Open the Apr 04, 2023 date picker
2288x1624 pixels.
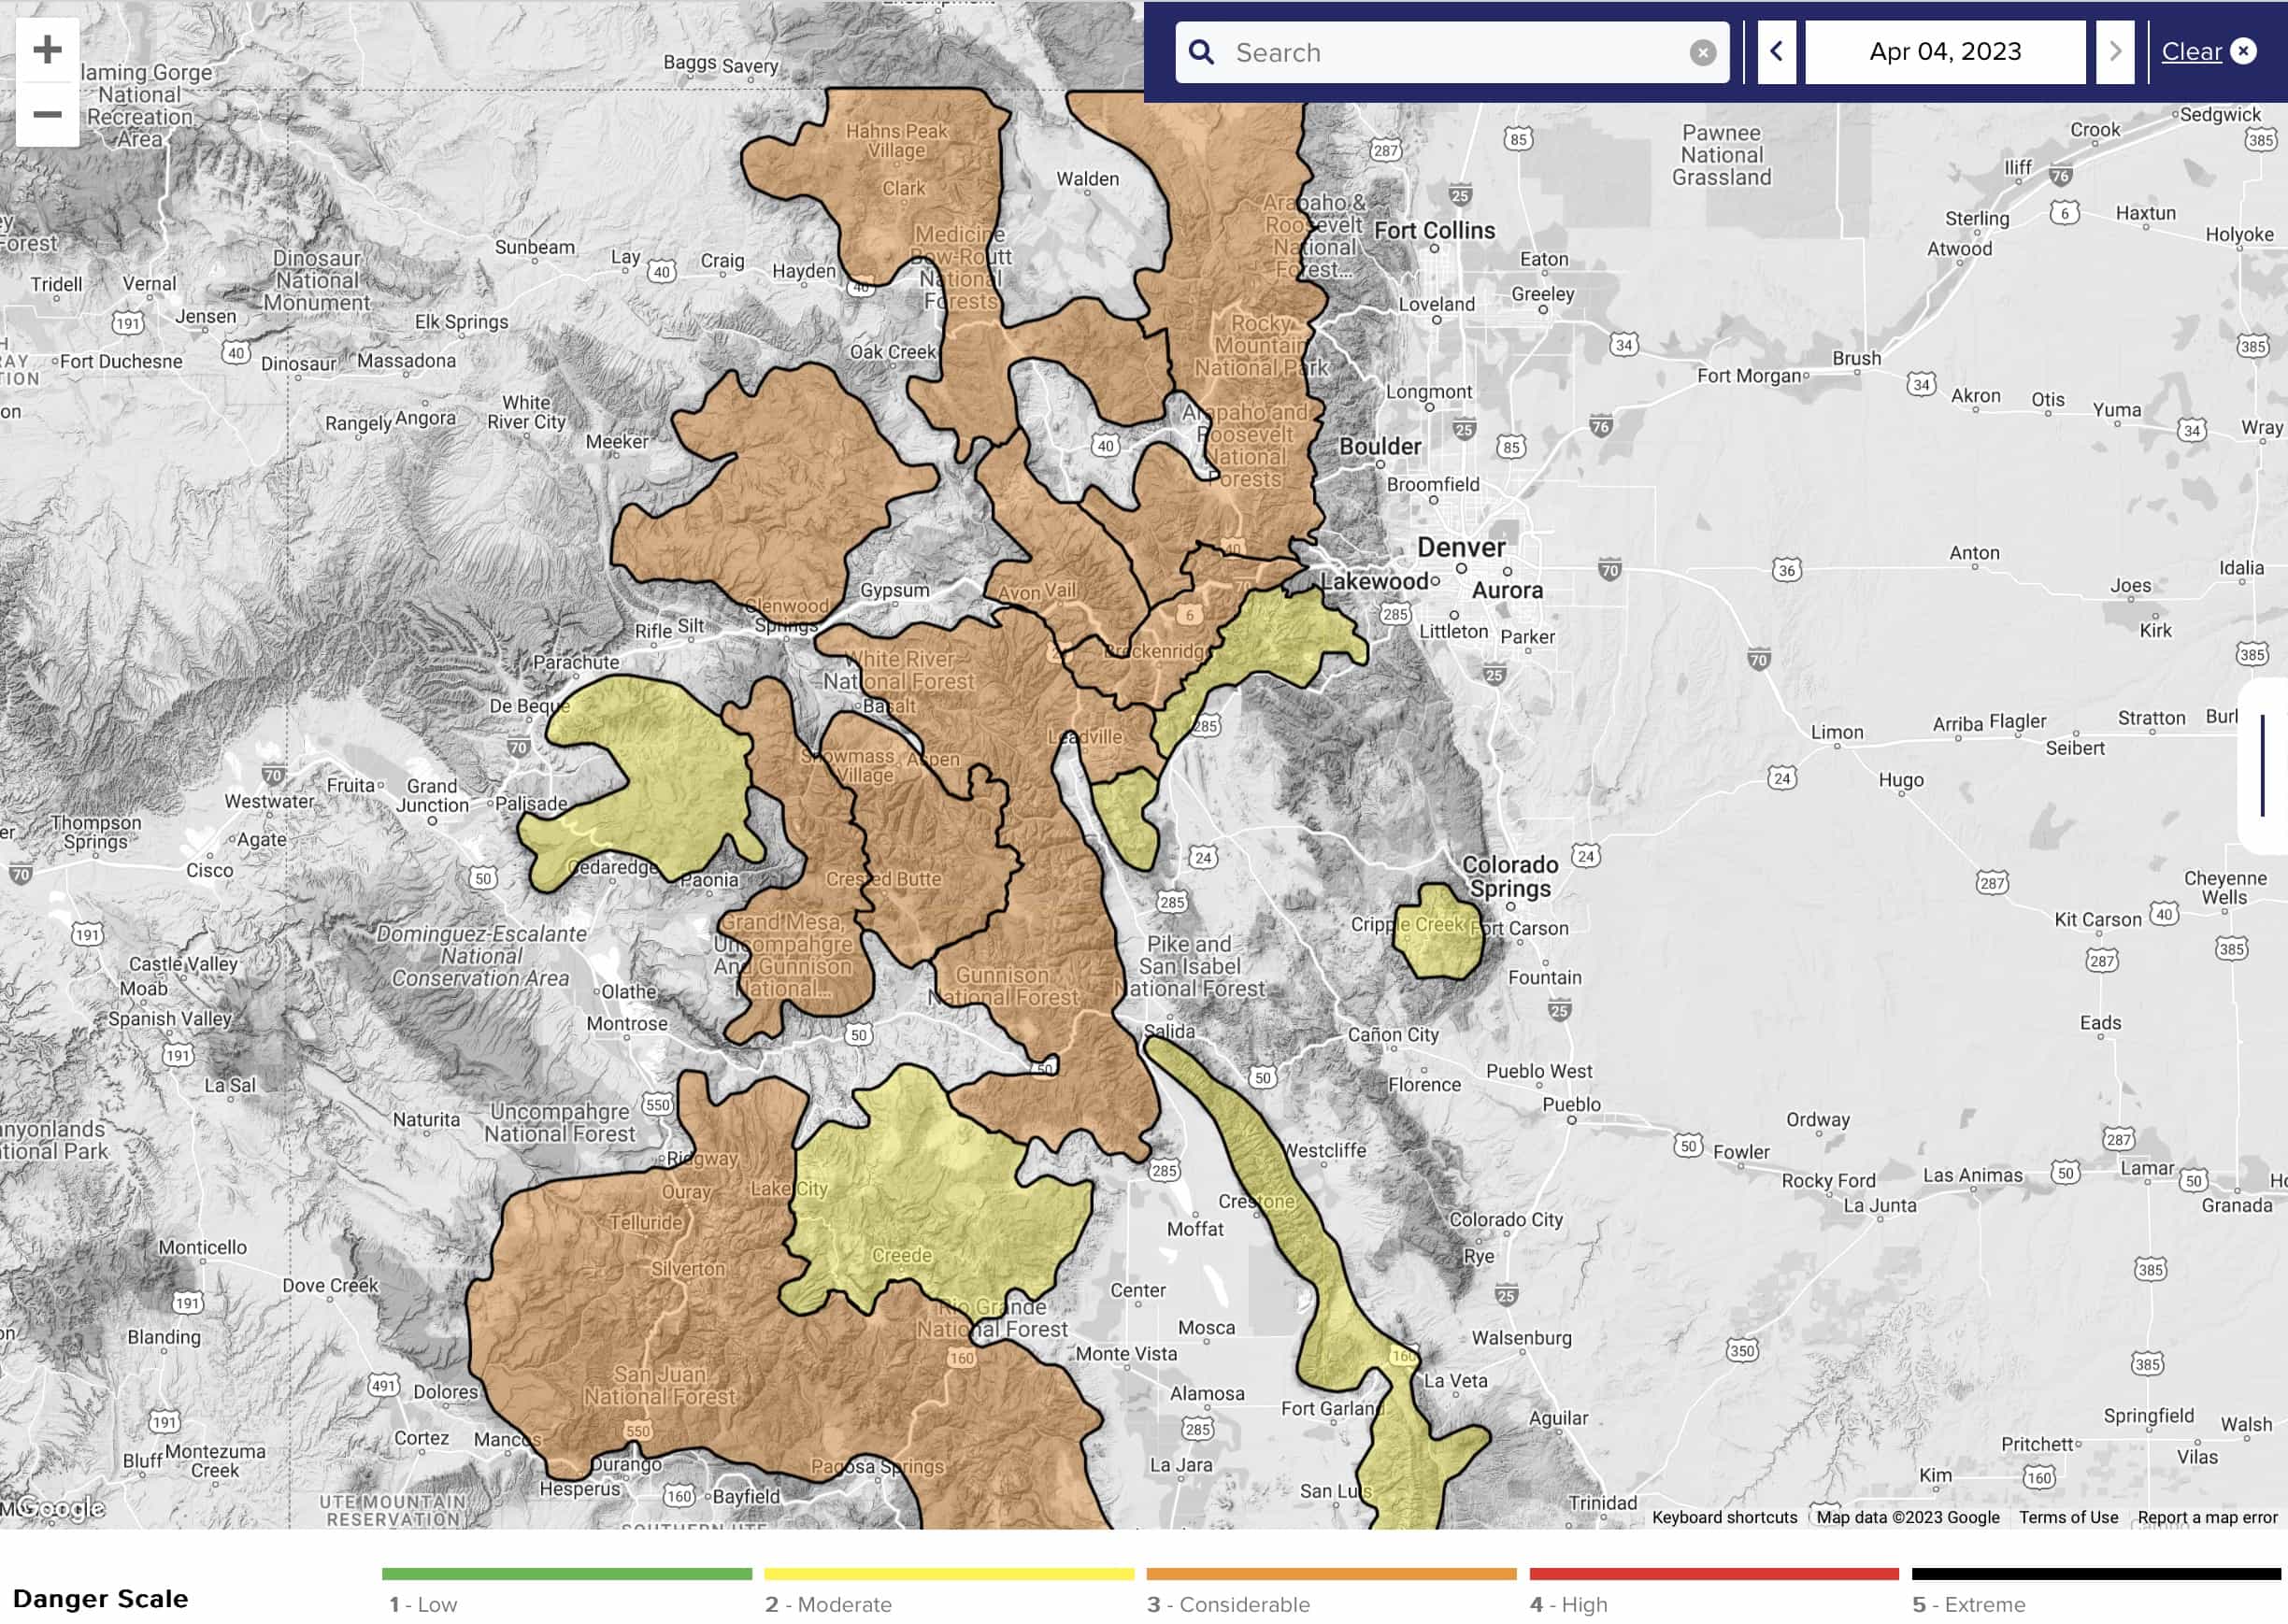tap(1945, 51)
